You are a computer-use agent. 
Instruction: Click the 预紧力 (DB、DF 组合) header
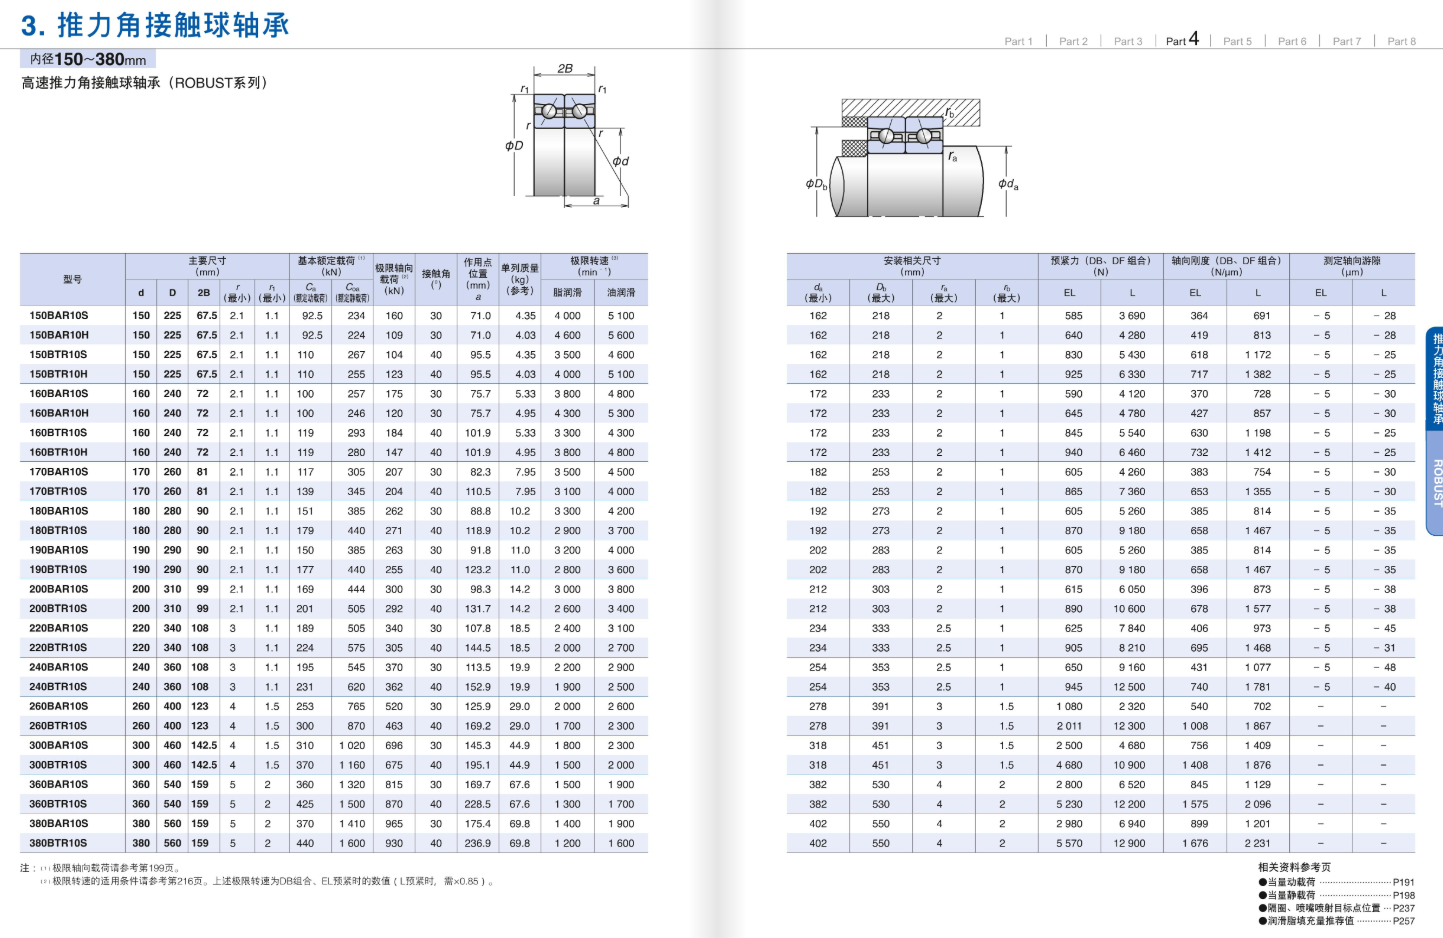[x=1100, y=266]
